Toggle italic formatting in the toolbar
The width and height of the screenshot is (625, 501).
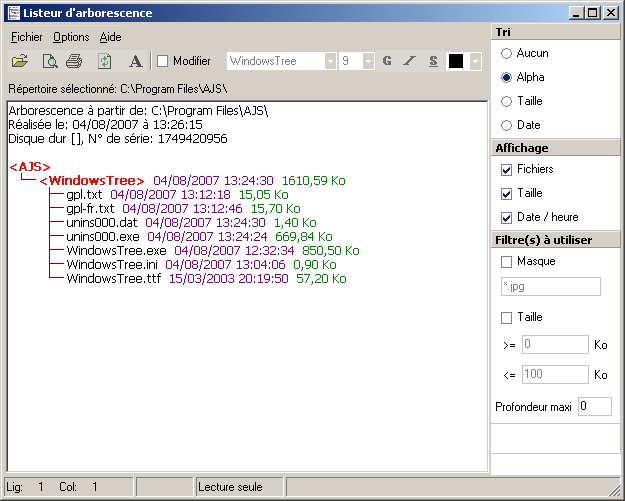coord(410,61)
